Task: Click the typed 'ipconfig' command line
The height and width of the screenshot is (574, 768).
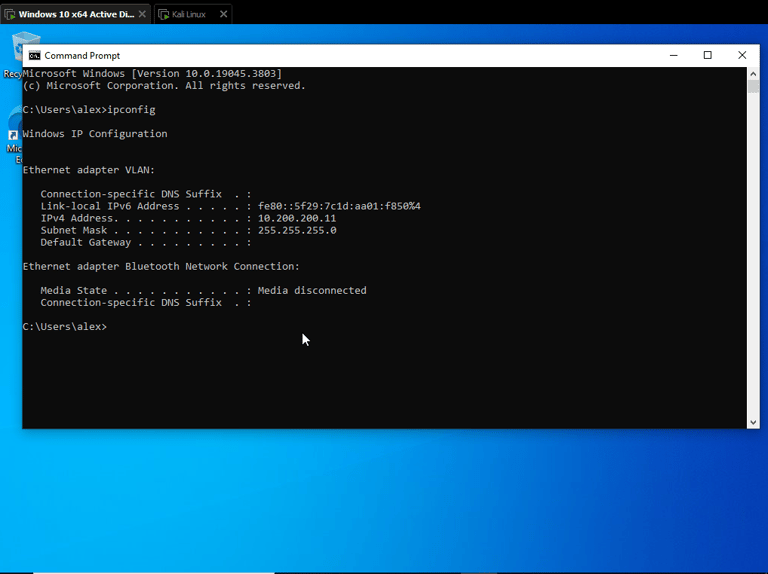Action: (x=89, y=110)
